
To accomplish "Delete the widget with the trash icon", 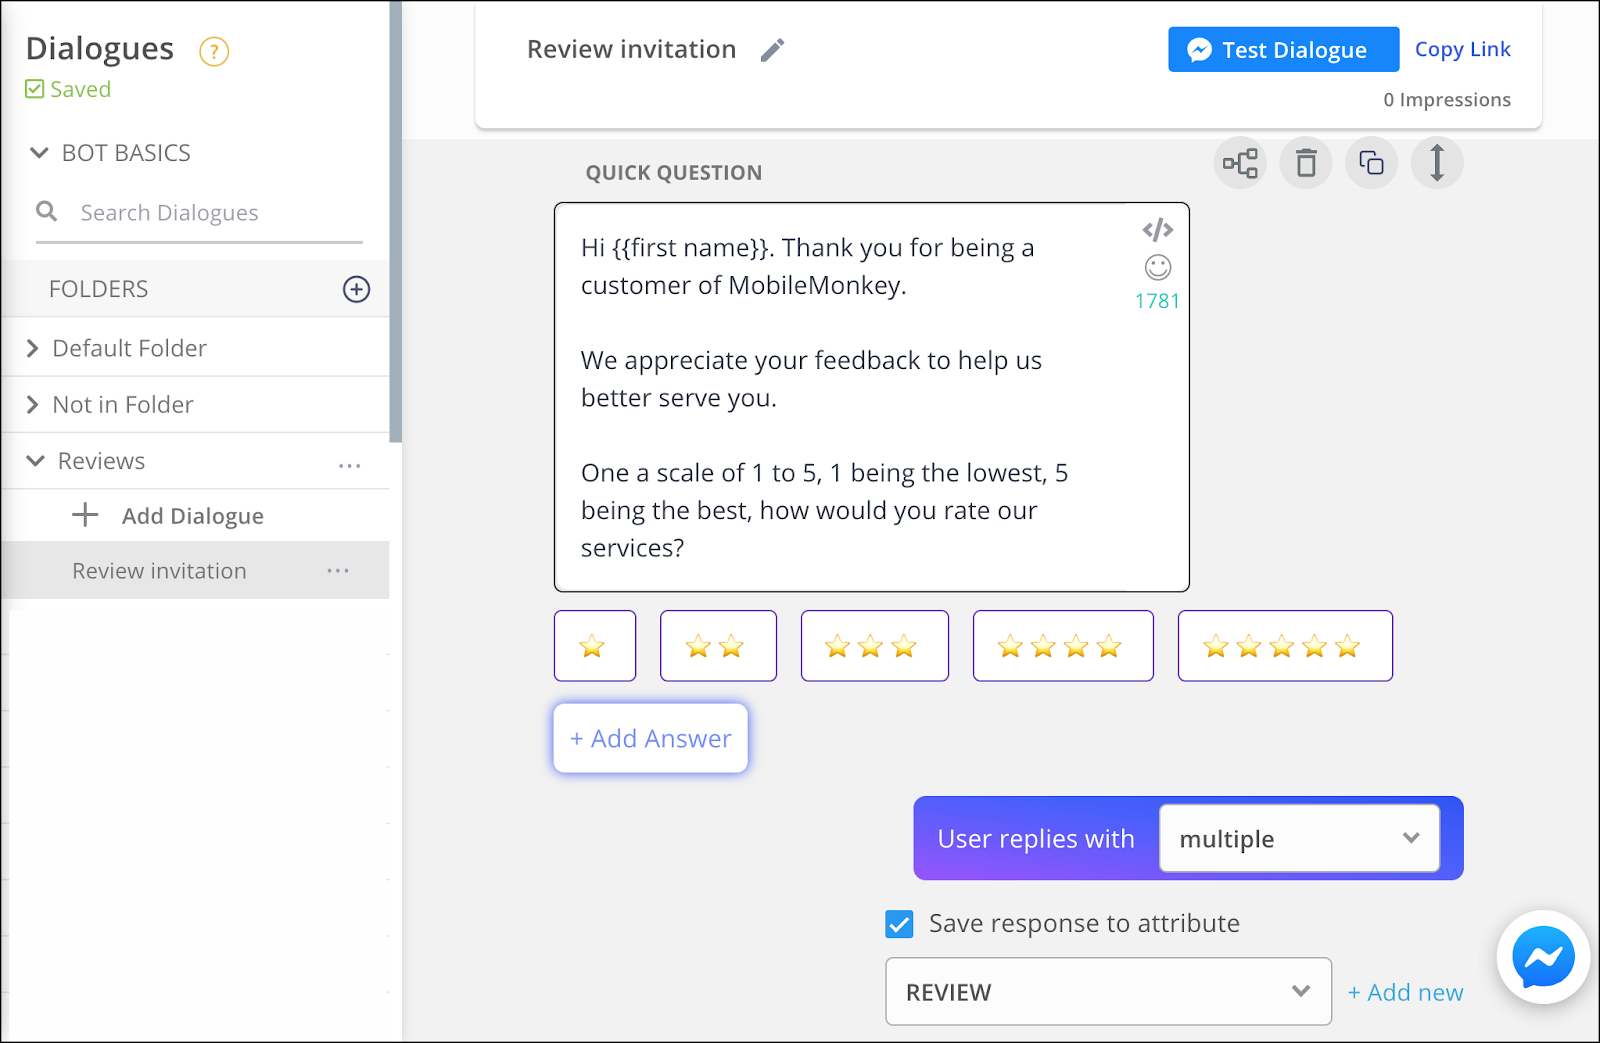I will point(1306,163).
